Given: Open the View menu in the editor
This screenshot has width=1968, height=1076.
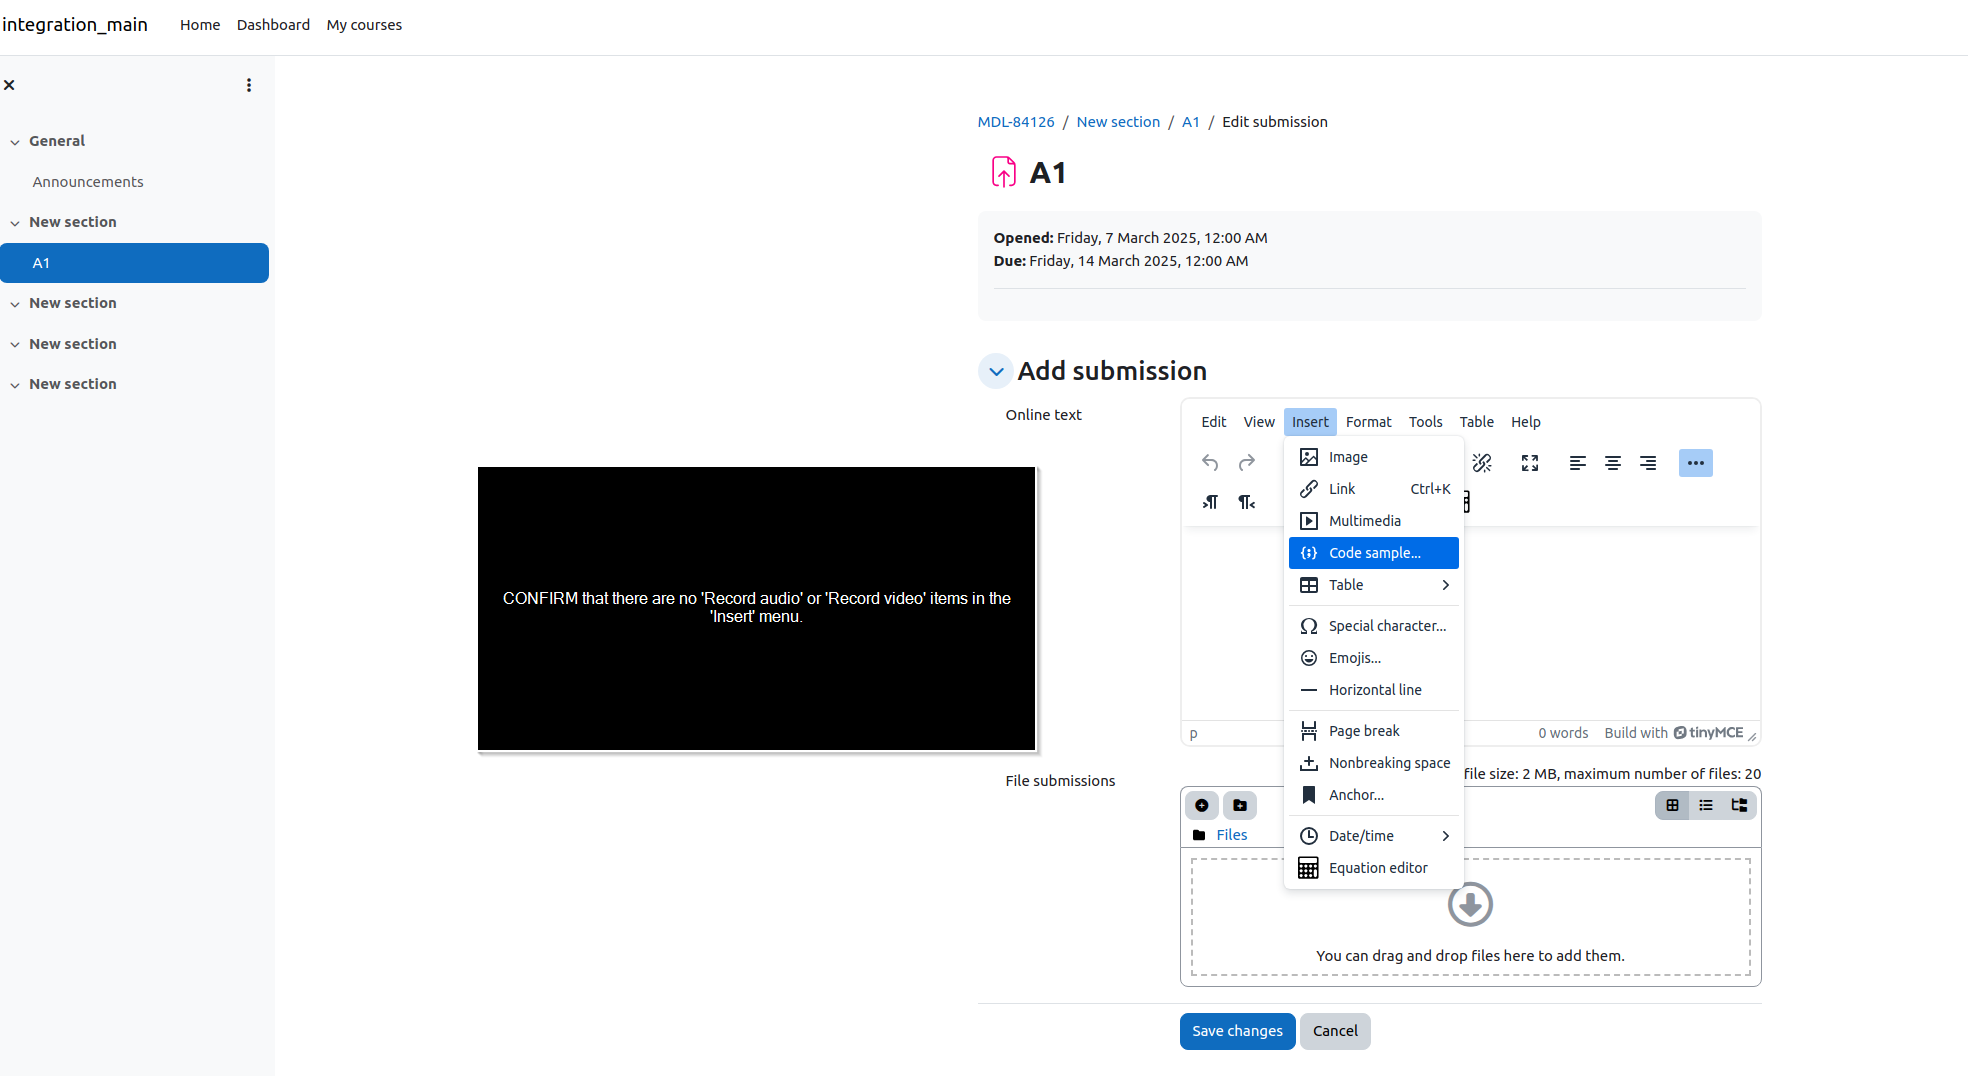Looking at the screenshot, I should pyautogui.click(x=1259, y=422).
